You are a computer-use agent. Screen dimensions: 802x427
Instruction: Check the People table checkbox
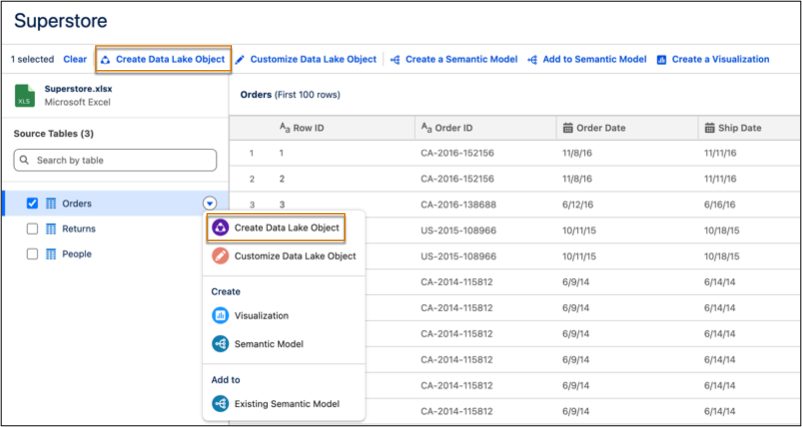pos(32,254)
